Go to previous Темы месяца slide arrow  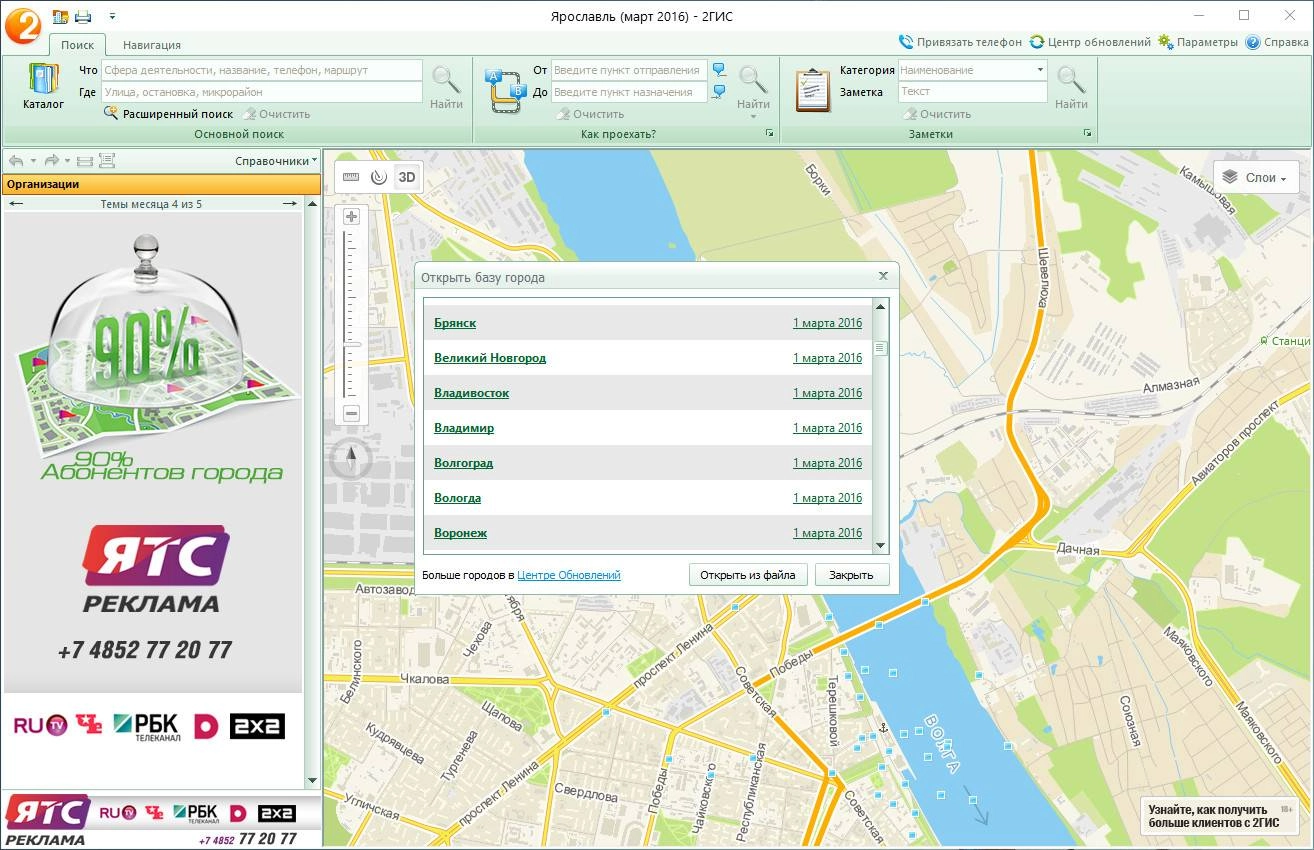(x=15, y=204)
